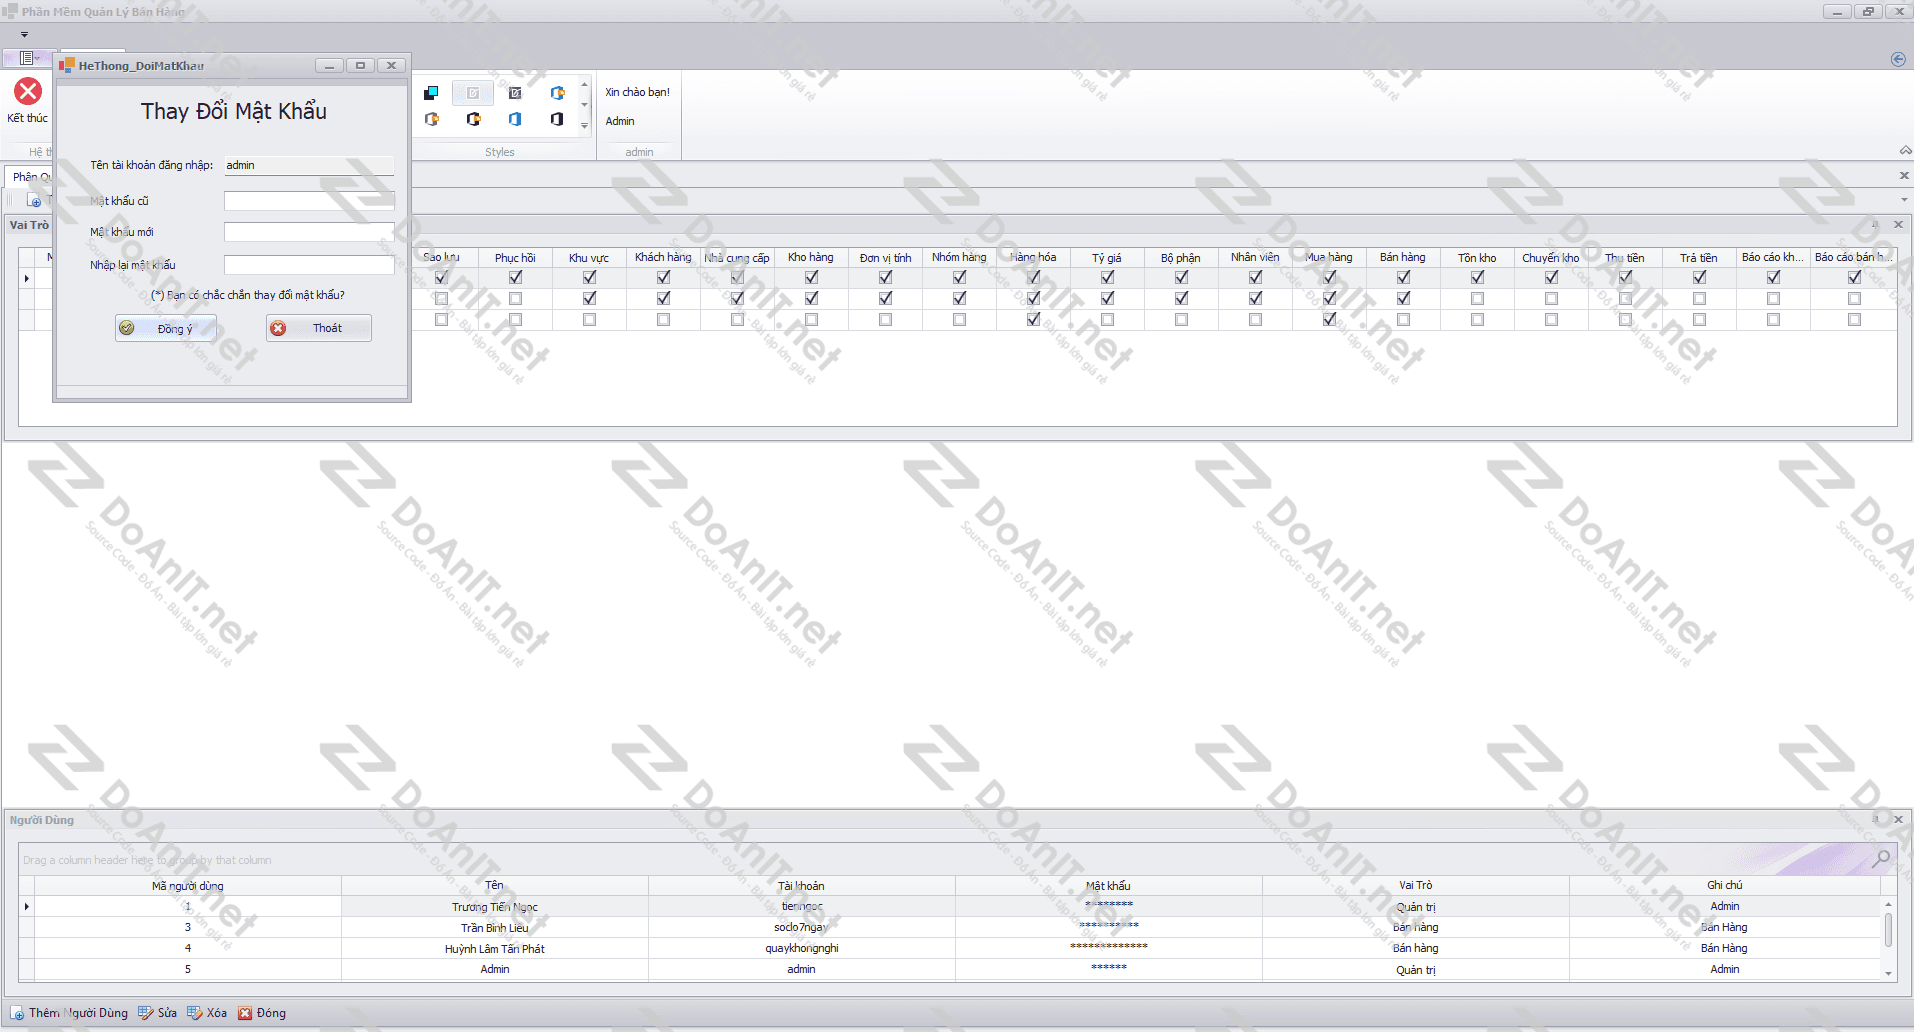Open the document tab list dropdown arrow
Viewport: 1914px width, 1032px height.
[x=1904, y=199]
